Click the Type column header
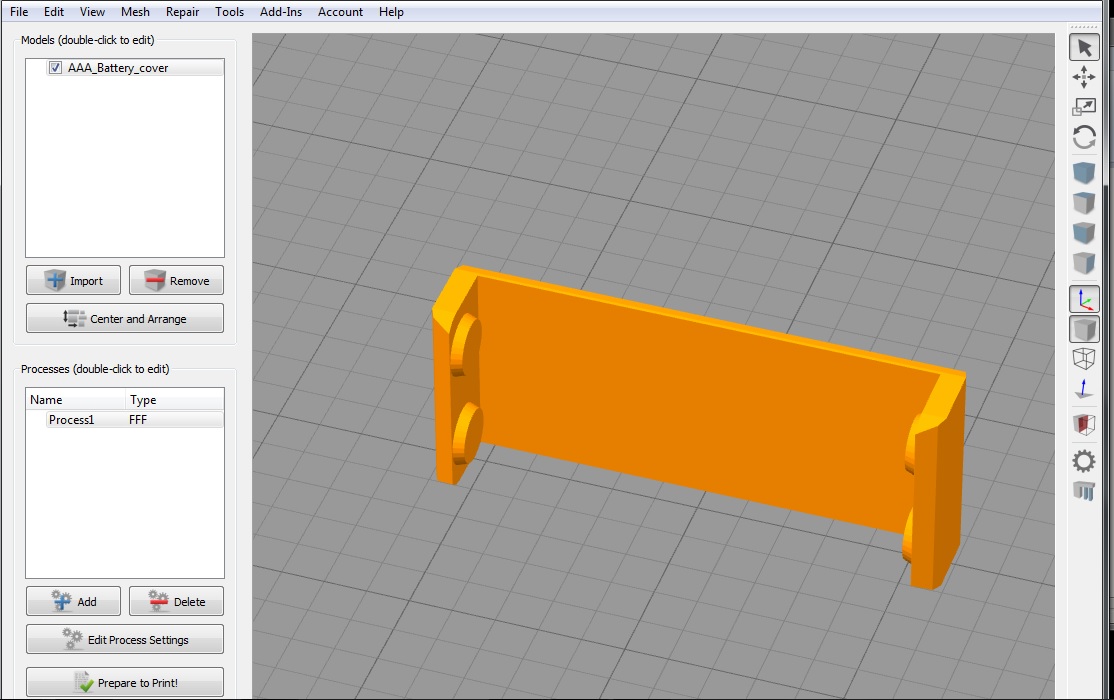The width and height of the screenshot is (1114, 700). [x=174, y=399]
